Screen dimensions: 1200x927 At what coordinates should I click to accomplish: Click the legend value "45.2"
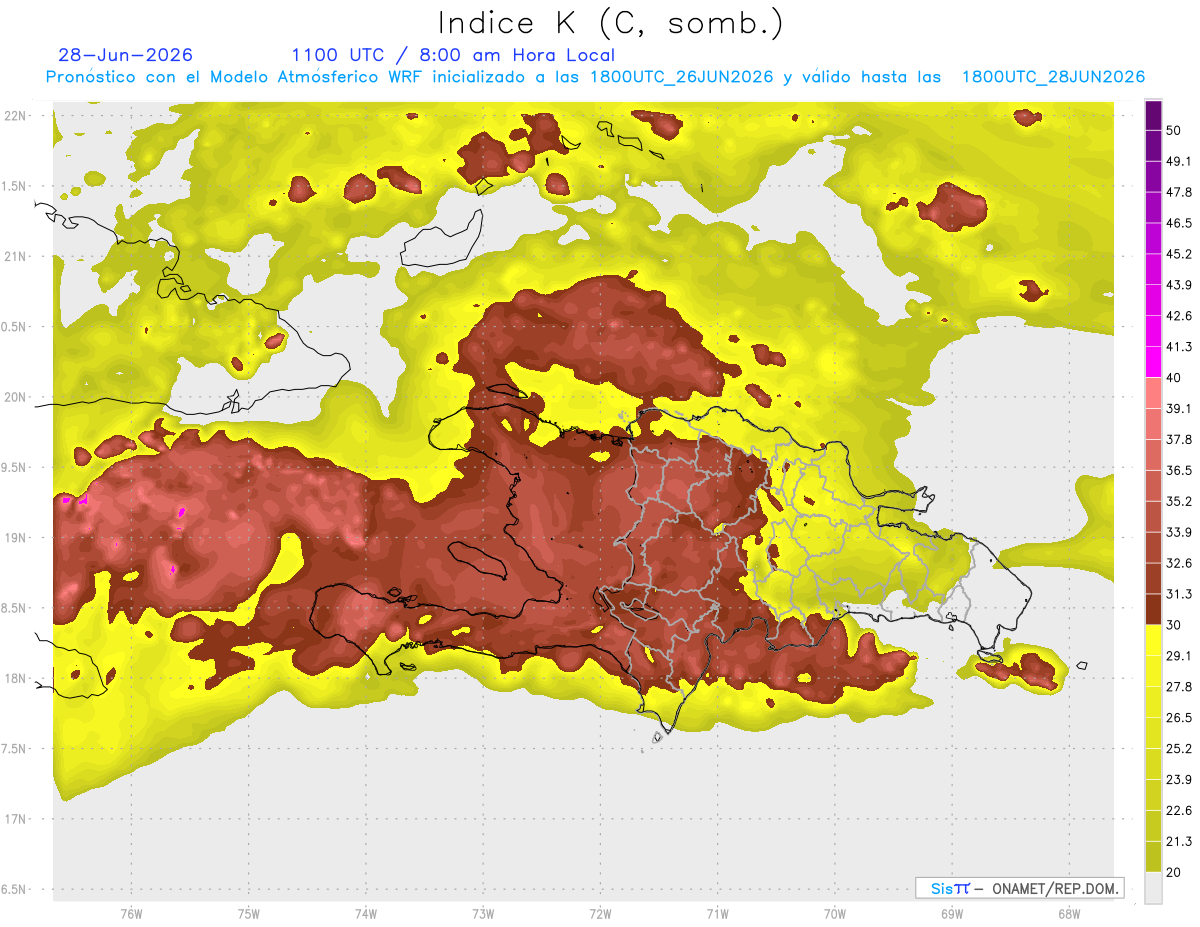1179,254
